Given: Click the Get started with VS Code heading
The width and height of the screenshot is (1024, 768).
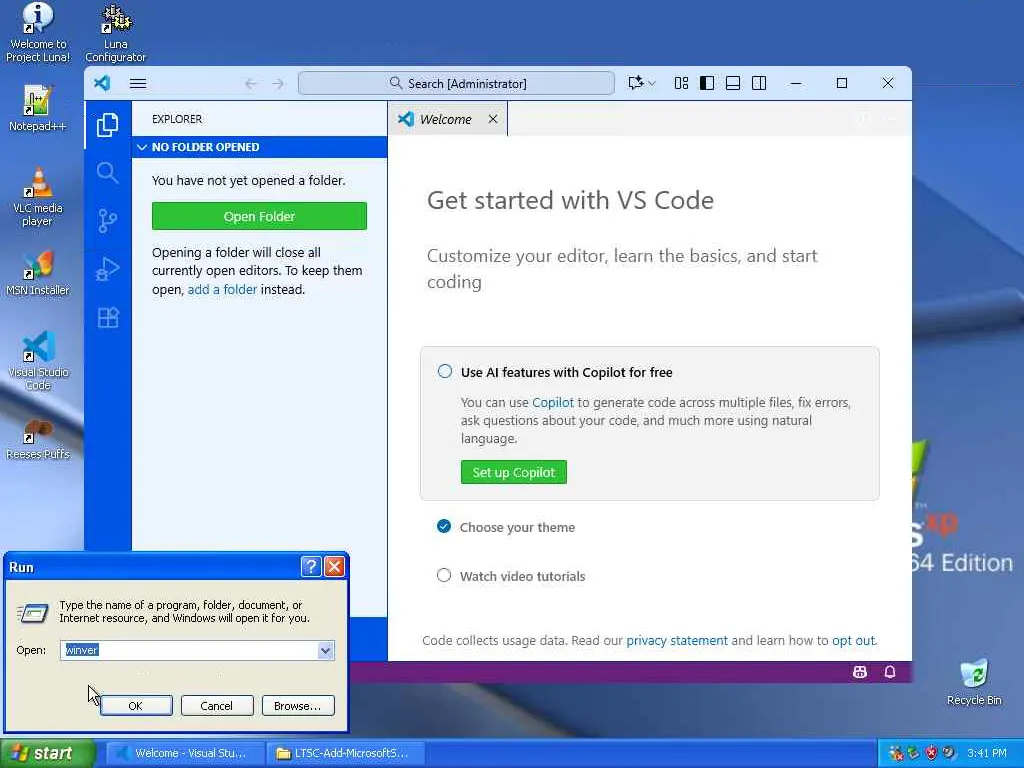Looking at the screenshot, I should pyautogui.click(x=570, y=200).
